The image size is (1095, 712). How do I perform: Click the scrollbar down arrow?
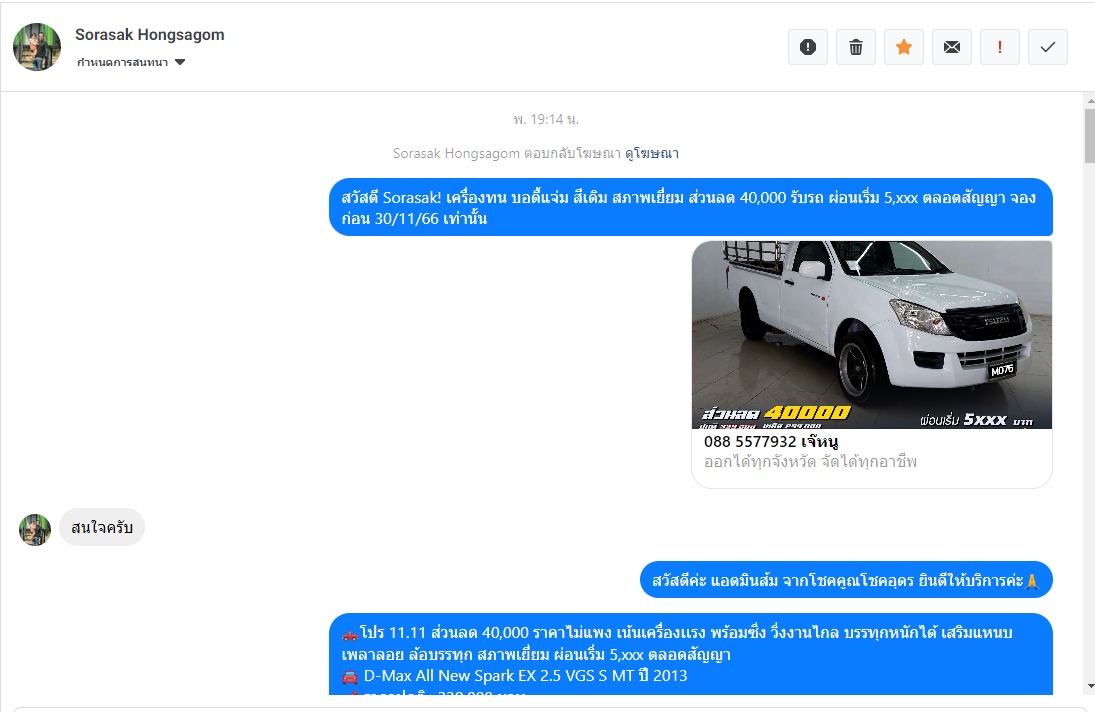click(x=1089, y=687)
